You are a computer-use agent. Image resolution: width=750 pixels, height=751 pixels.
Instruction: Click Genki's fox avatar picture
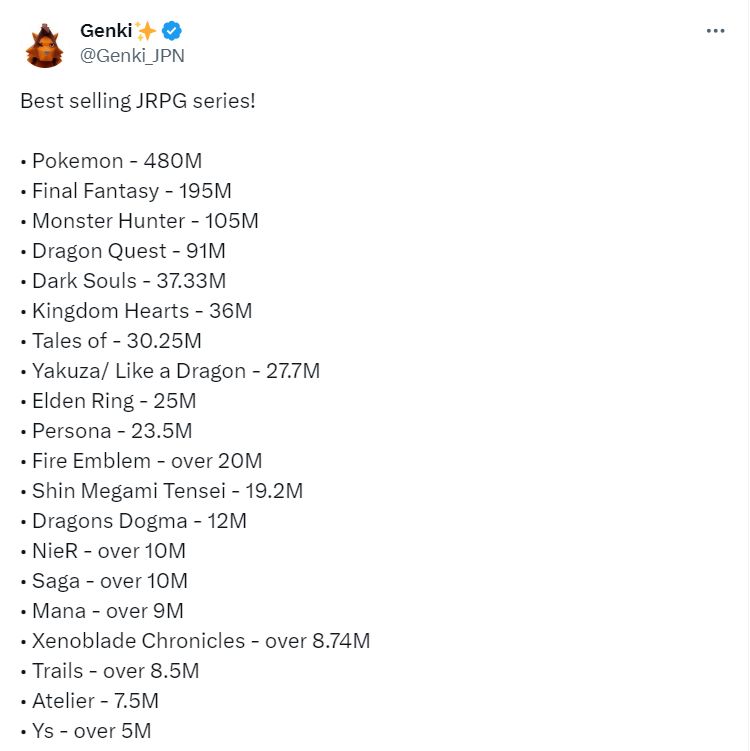pos(45,46)
